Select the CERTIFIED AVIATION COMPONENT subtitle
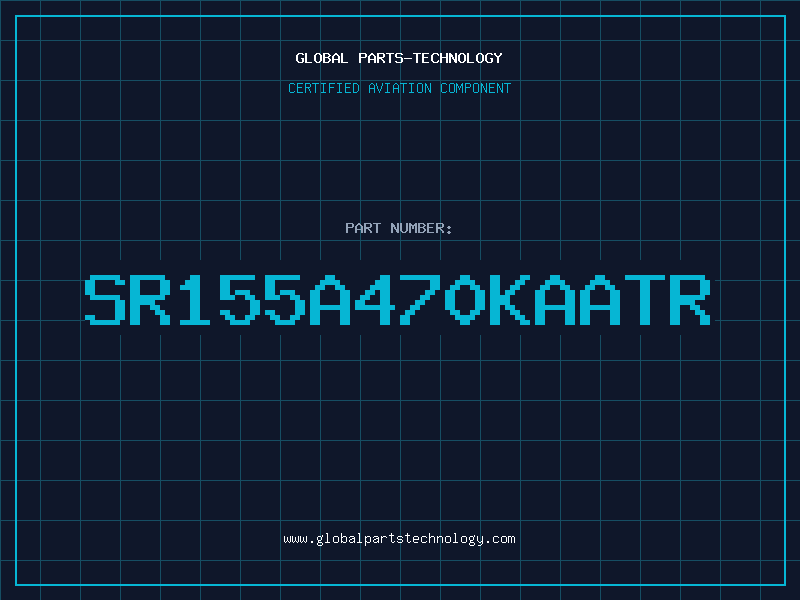Screen dimensions: 800x600 pyautogui.click(x=399, y=88)
